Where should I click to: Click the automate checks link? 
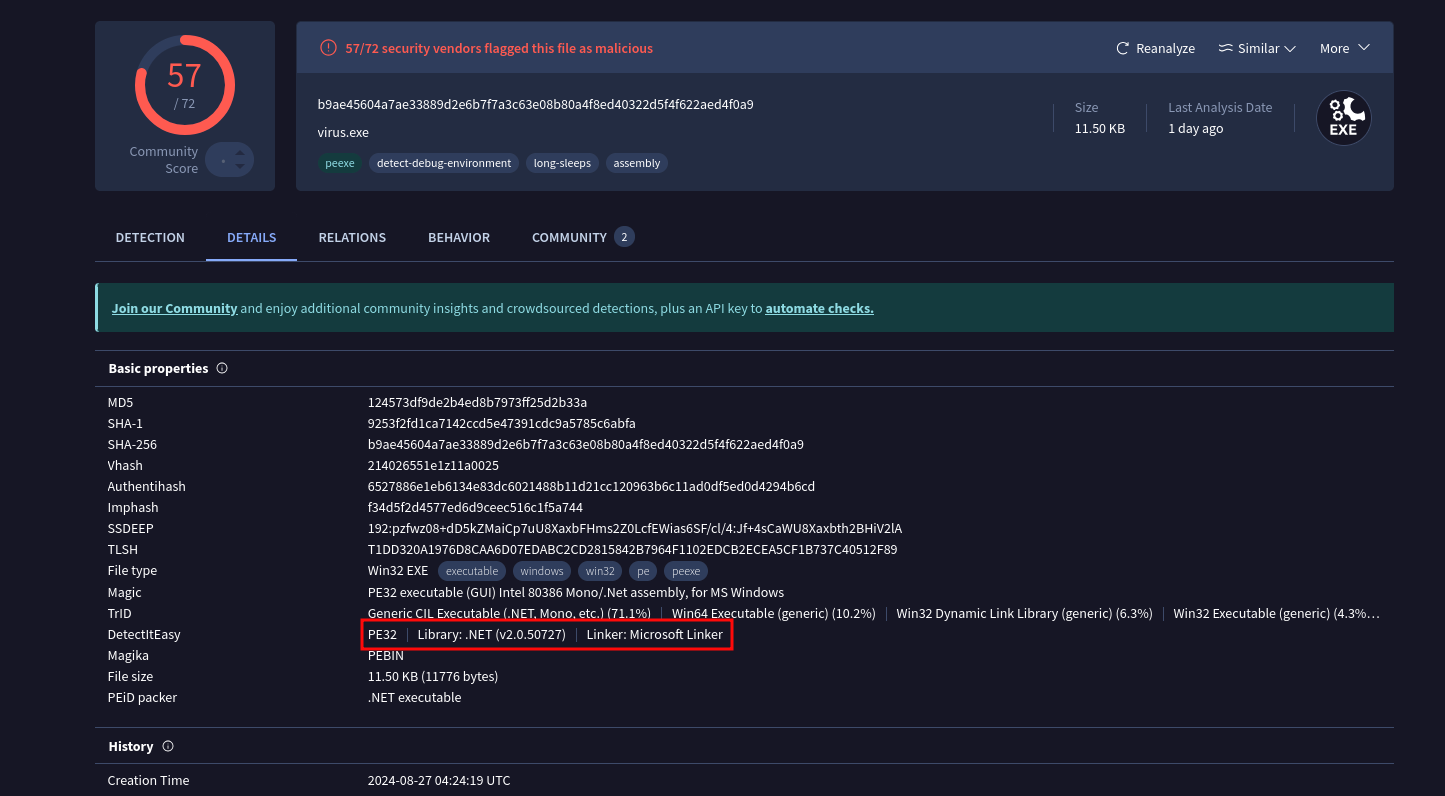click(x=819, y=308)
